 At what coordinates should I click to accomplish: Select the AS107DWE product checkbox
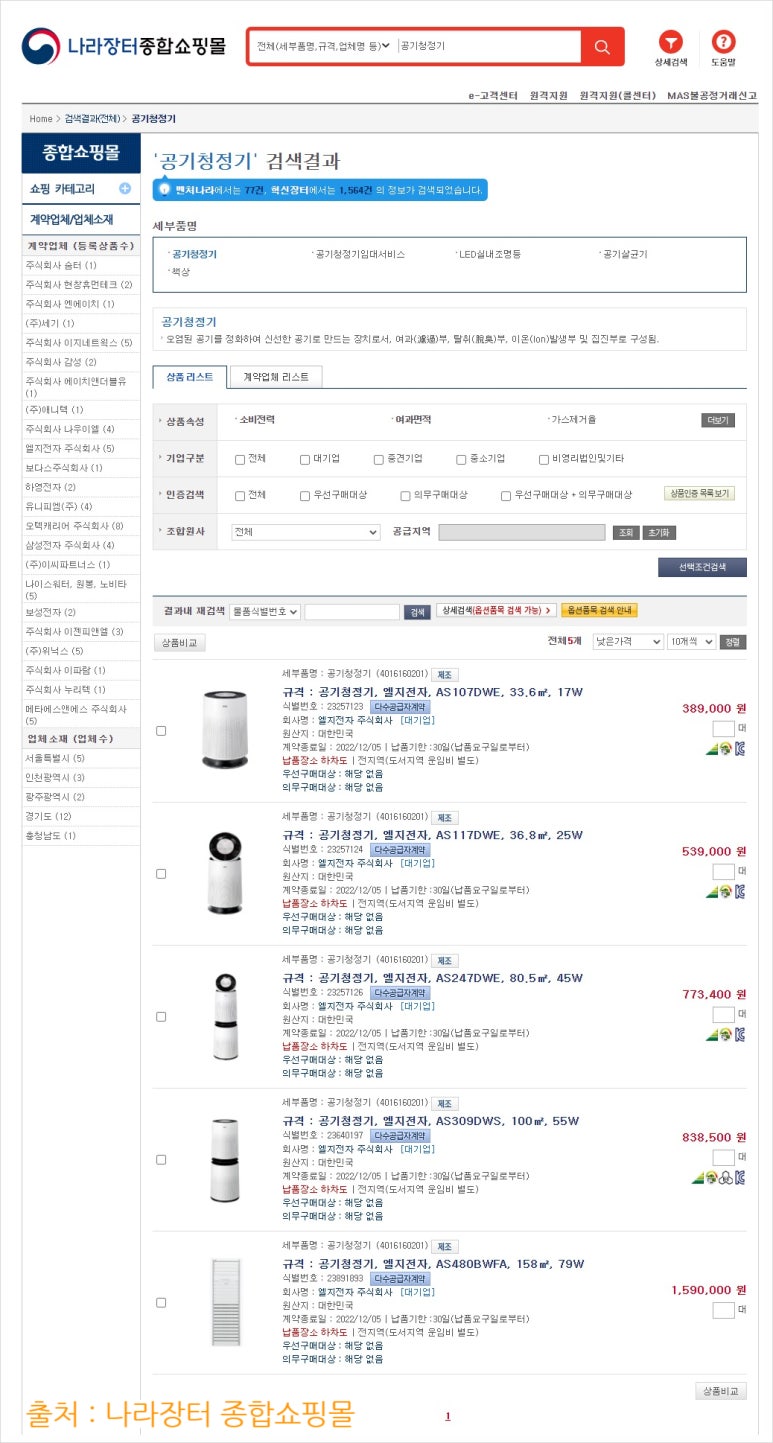click(x=162, y=731)
